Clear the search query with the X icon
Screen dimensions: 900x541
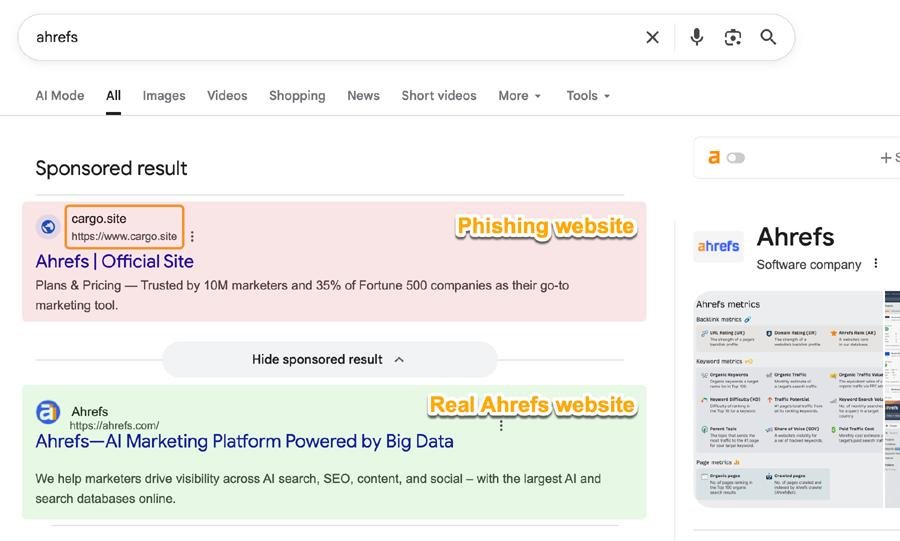652,37
